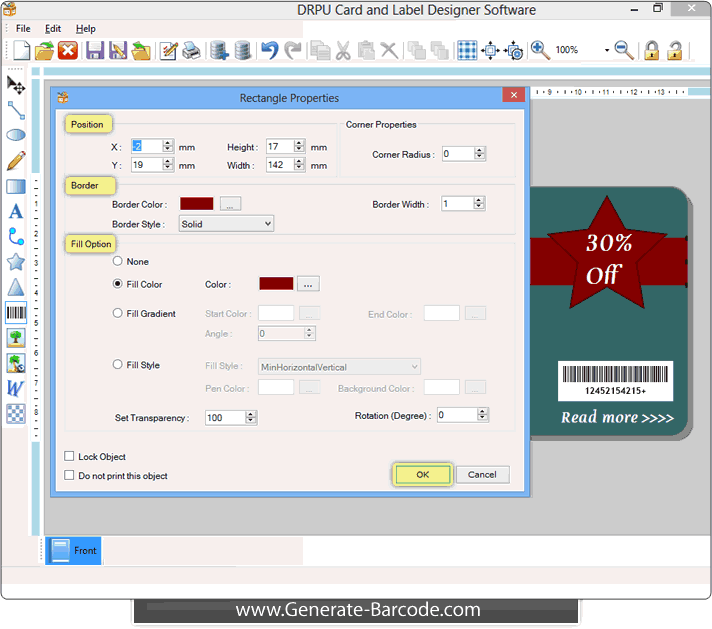Click the scissors Cut icon
The width and height of the screenshot is (712, 629).
pos(343,50)
